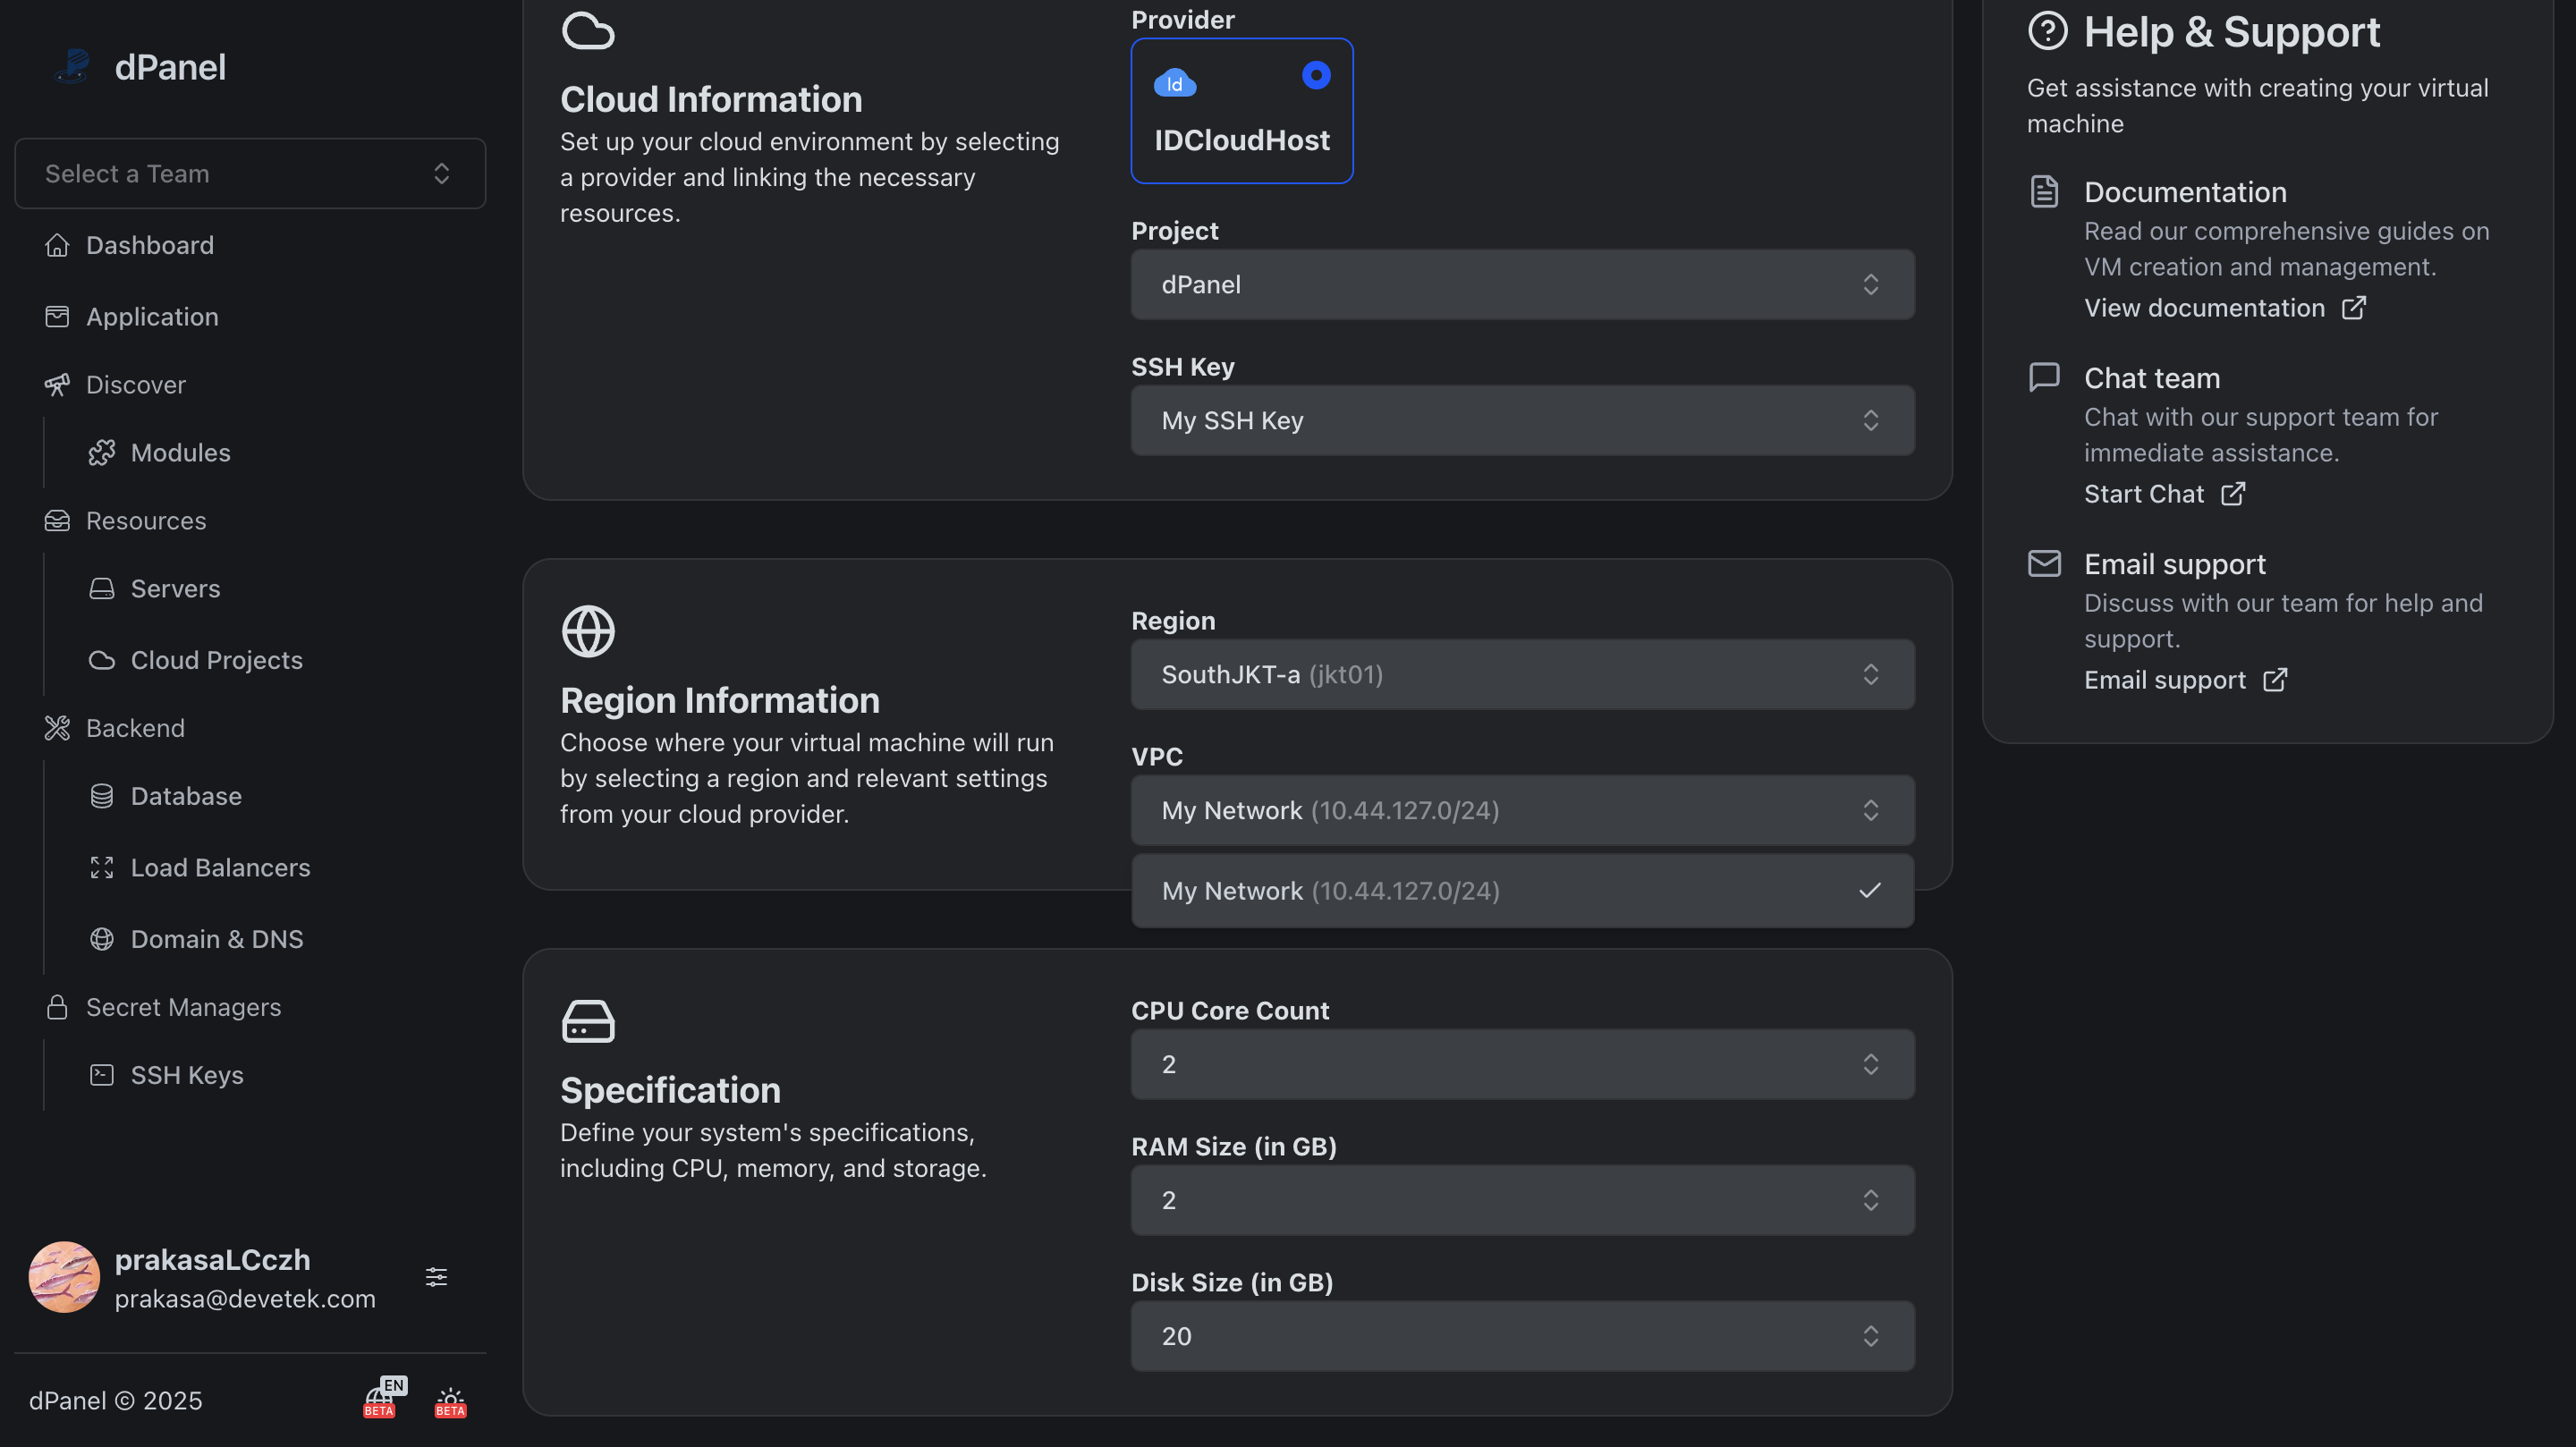2576x1447 pixels.
Task: Click the language switcher icon in footer
Action: pyautogui.click(x=382, y=1399)
